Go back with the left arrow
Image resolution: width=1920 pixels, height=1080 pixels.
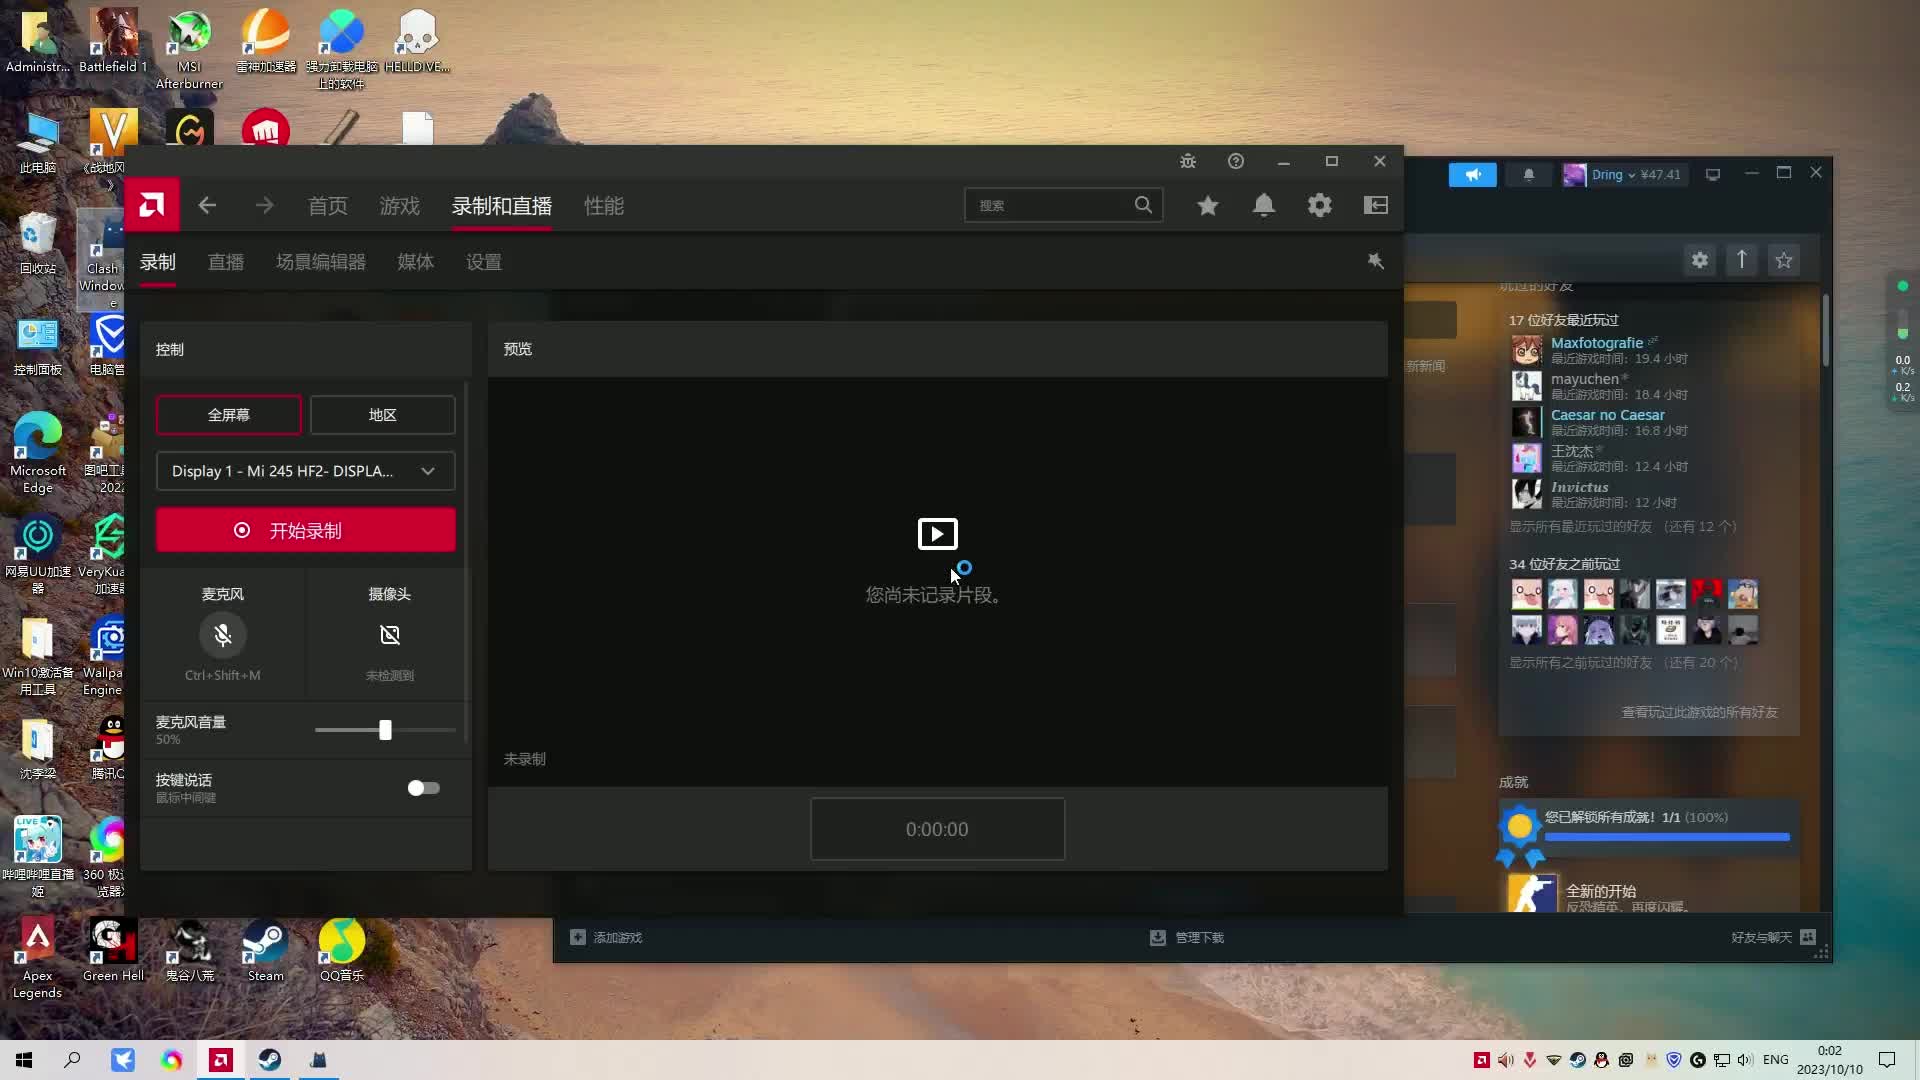(x=207, y=205)
